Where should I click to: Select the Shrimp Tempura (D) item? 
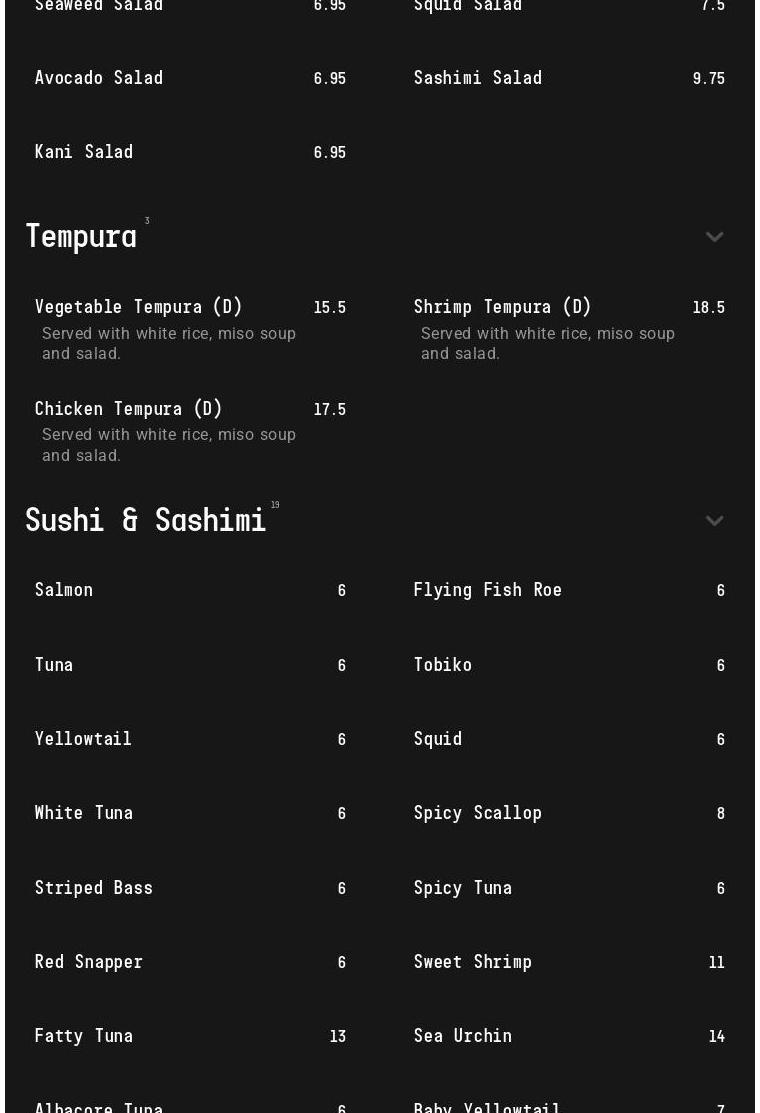[503, 307]
